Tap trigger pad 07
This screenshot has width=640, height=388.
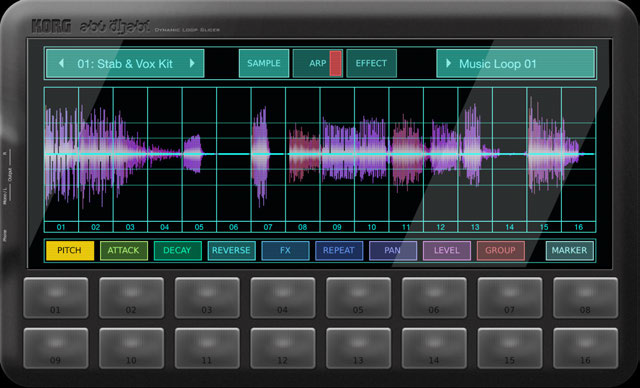pos(510,298)
